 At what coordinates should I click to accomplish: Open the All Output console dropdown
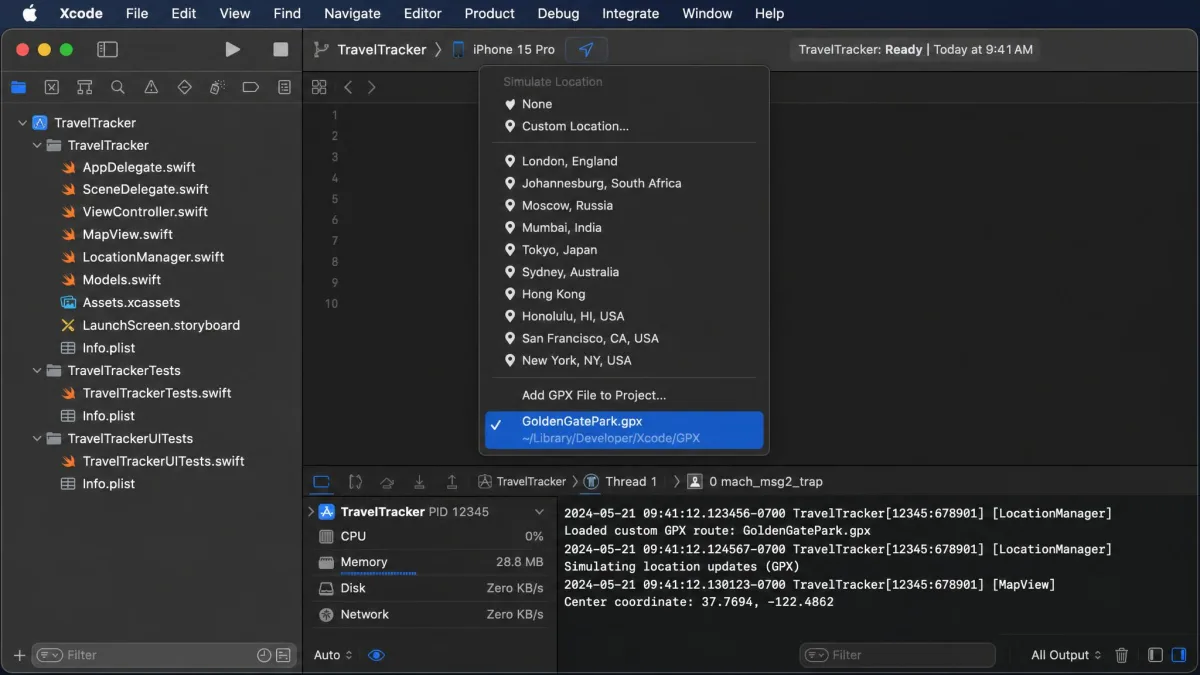coord(1066,655)
